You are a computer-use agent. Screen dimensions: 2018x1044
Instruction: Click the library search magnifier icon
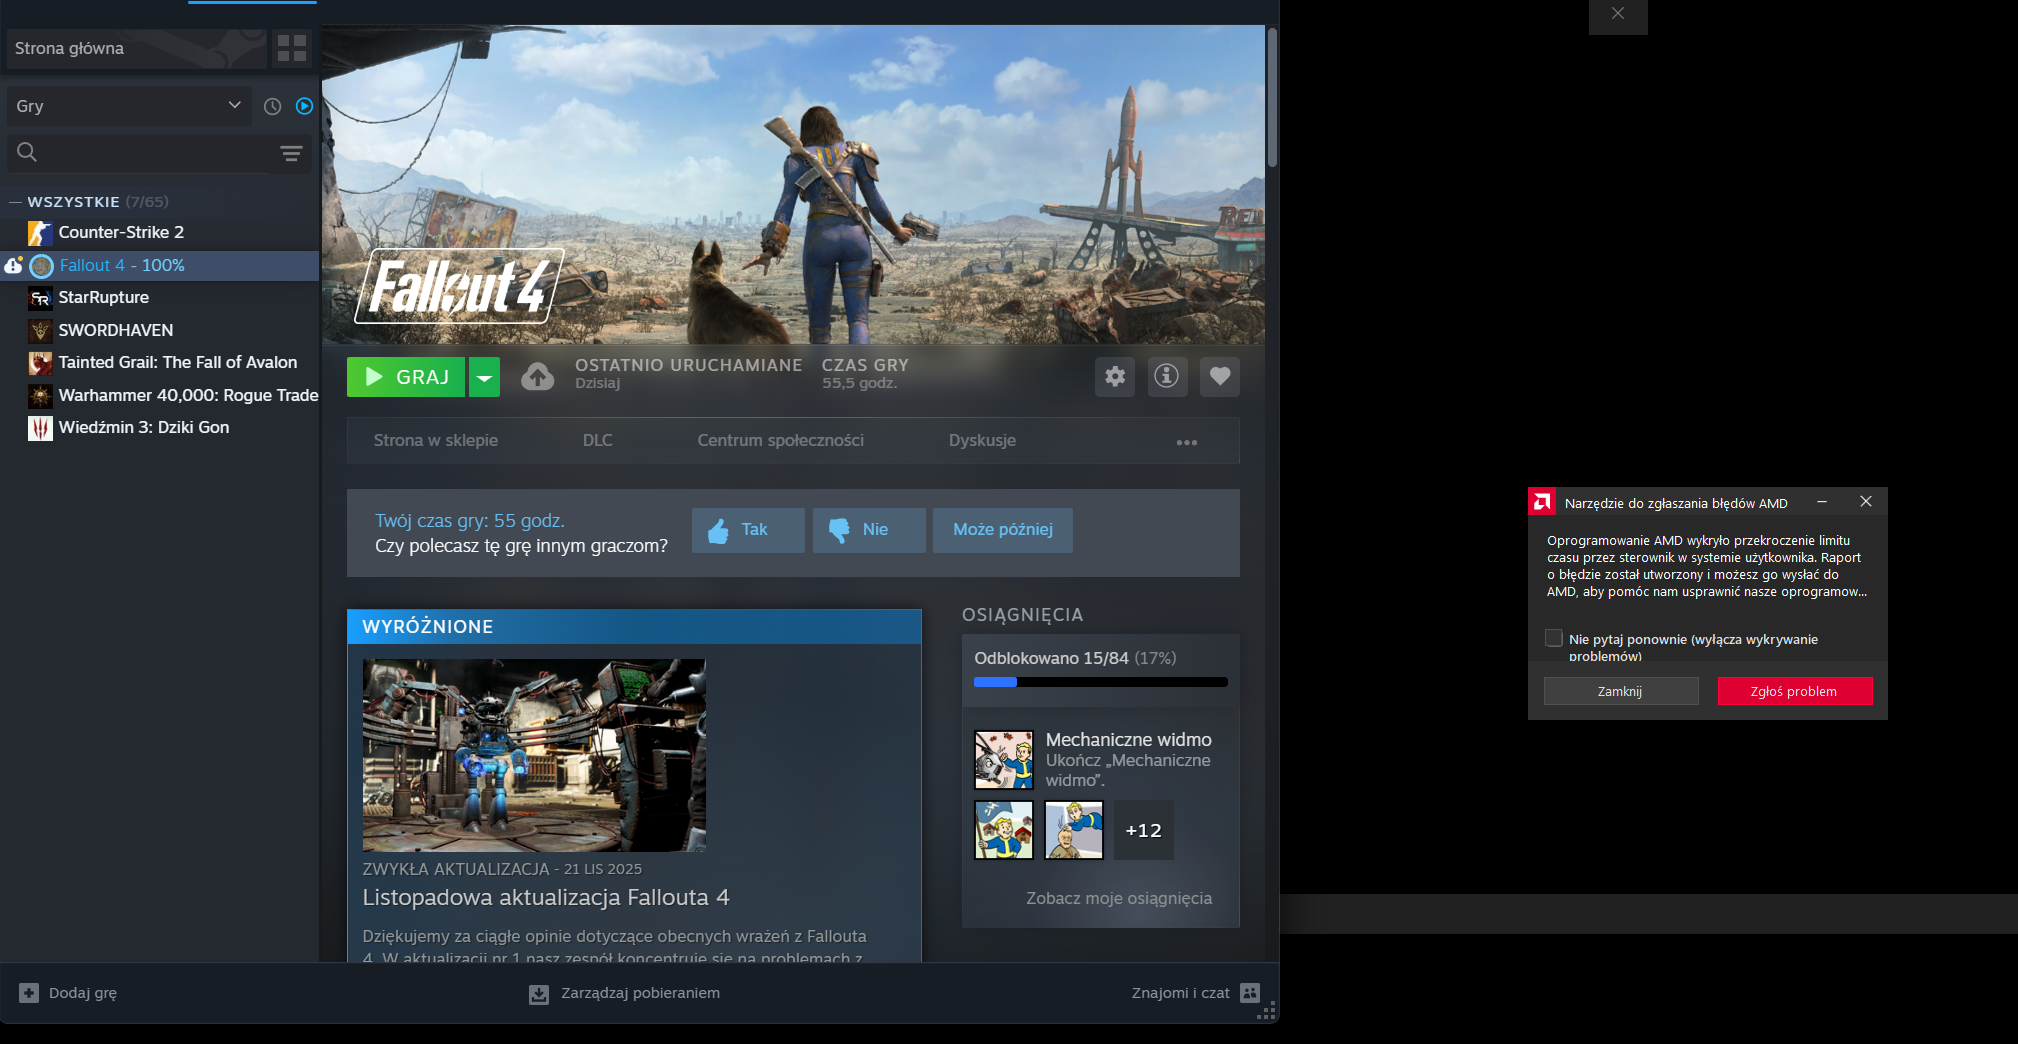coord(27,152)
